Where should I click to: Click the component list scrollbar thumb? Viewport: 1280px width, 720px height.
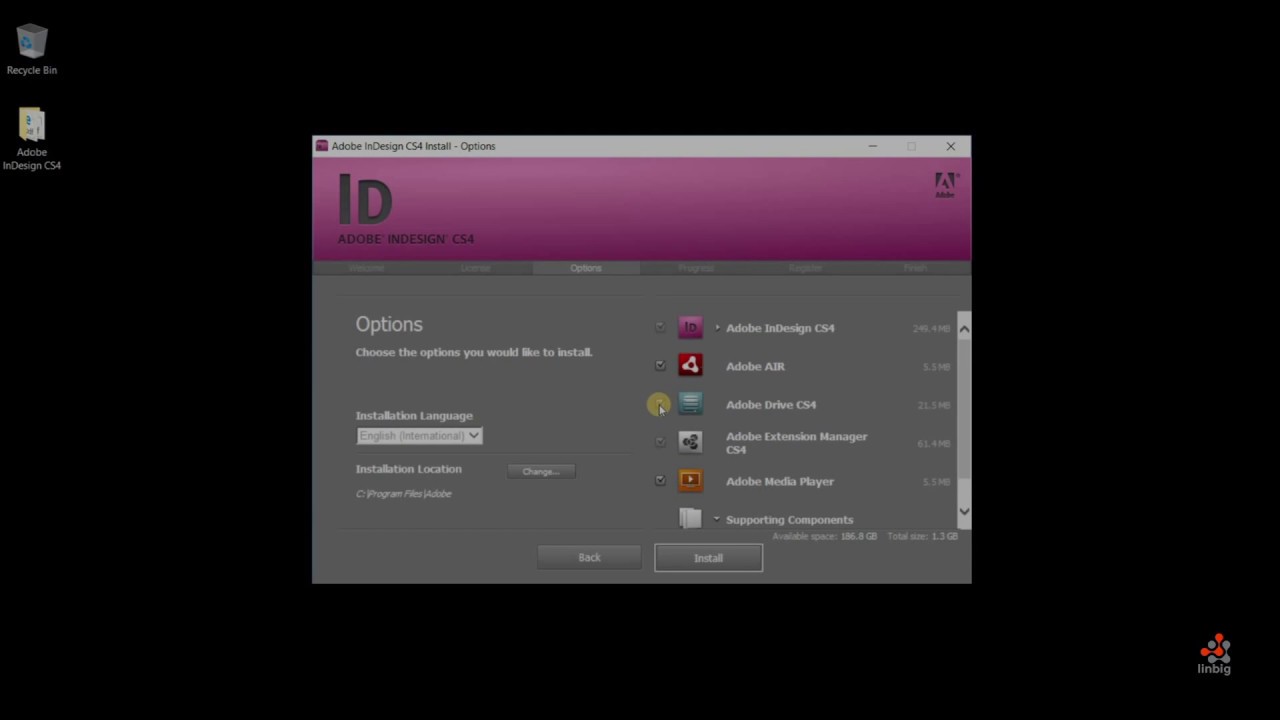pyautogui.click(x=964, y=407)
